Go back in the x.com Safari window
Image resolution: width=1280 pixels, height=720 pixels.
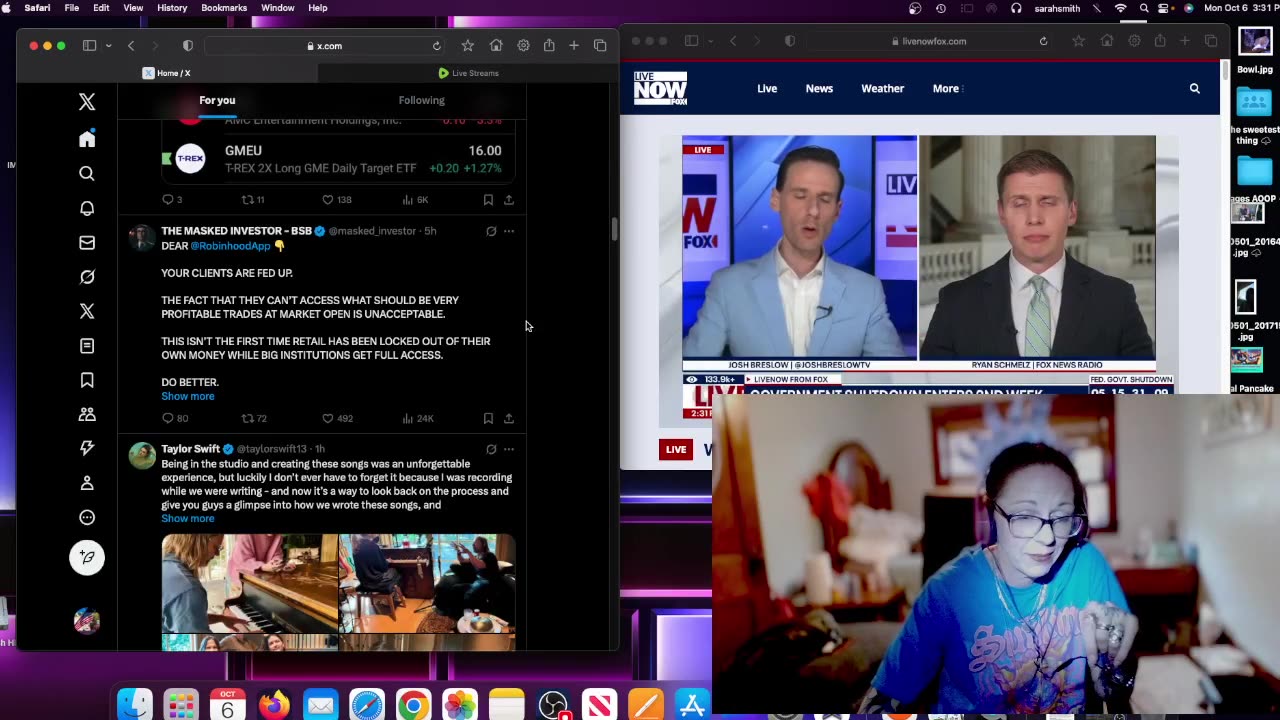tap(131, 46)
